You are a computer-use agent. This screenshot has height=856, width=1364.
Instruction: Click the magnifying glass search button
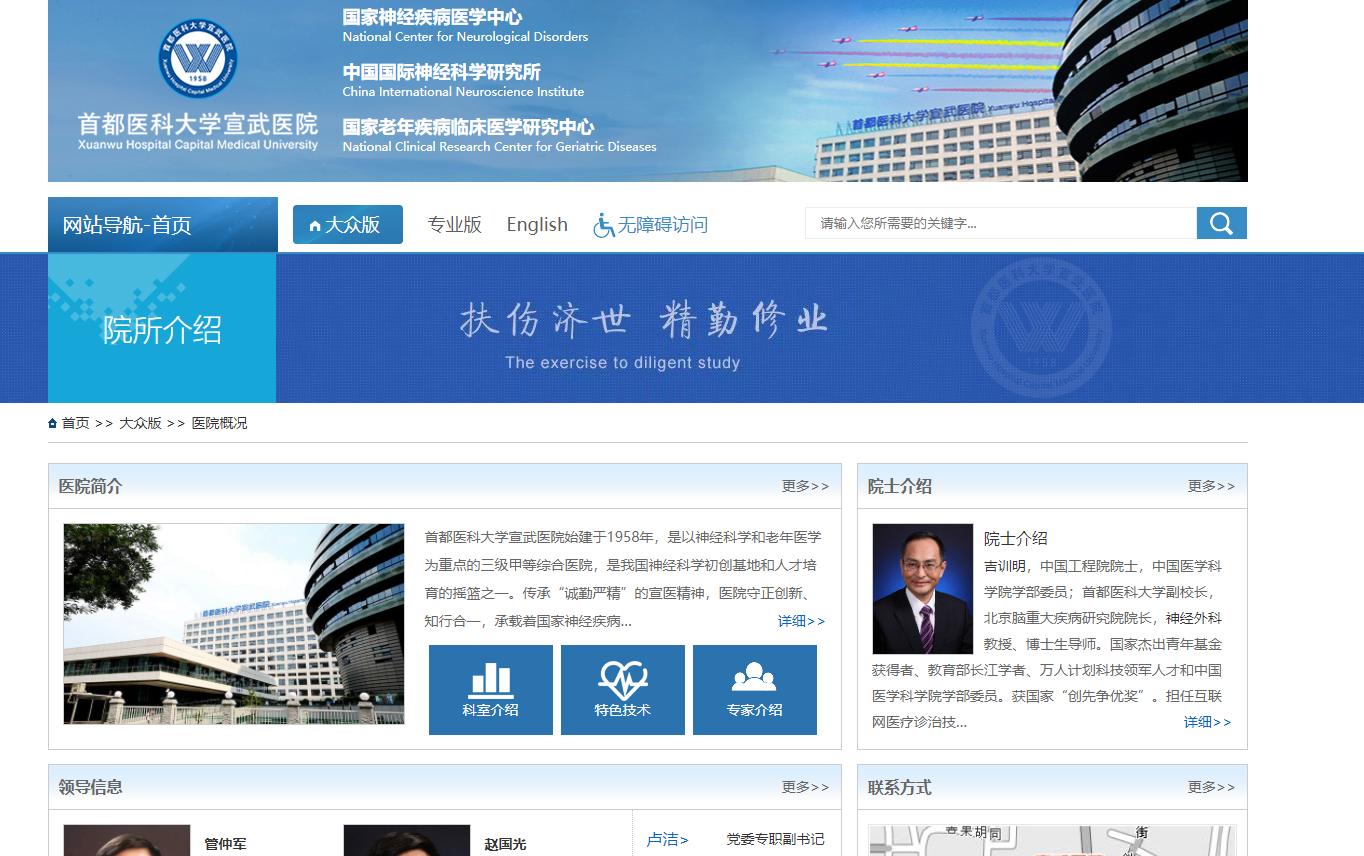(x=1221, y=223)
